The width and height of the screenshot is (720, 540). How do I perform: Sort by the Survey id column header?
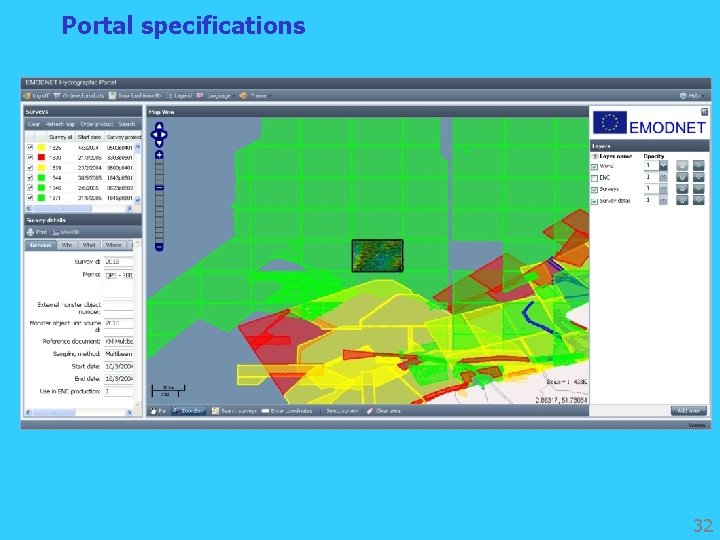coord(61,137)
